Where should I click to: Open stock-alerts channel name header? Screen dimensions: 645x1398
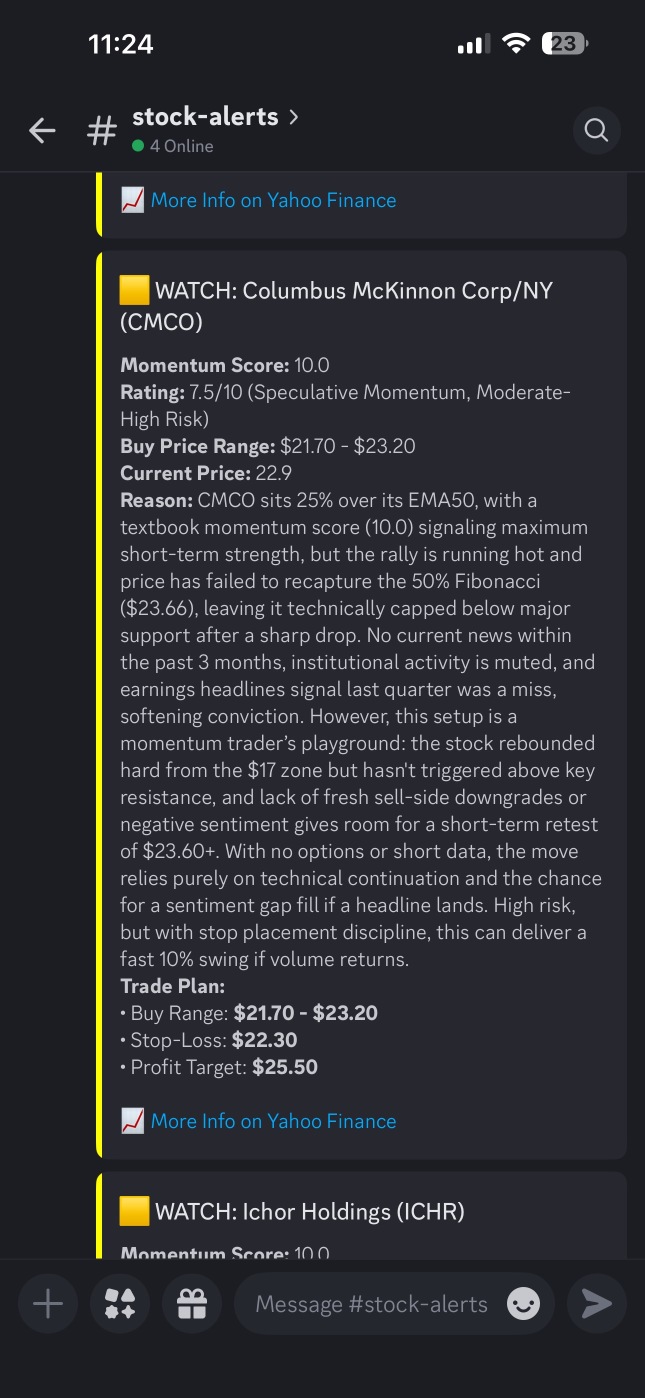(205, 116)
